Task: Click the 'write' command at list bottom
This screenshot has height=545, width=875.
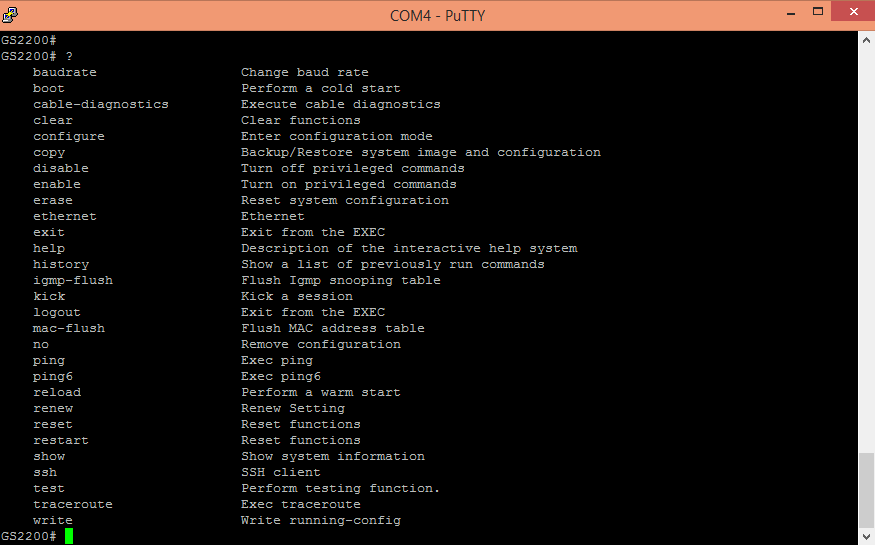Action: tap(52, 520)
